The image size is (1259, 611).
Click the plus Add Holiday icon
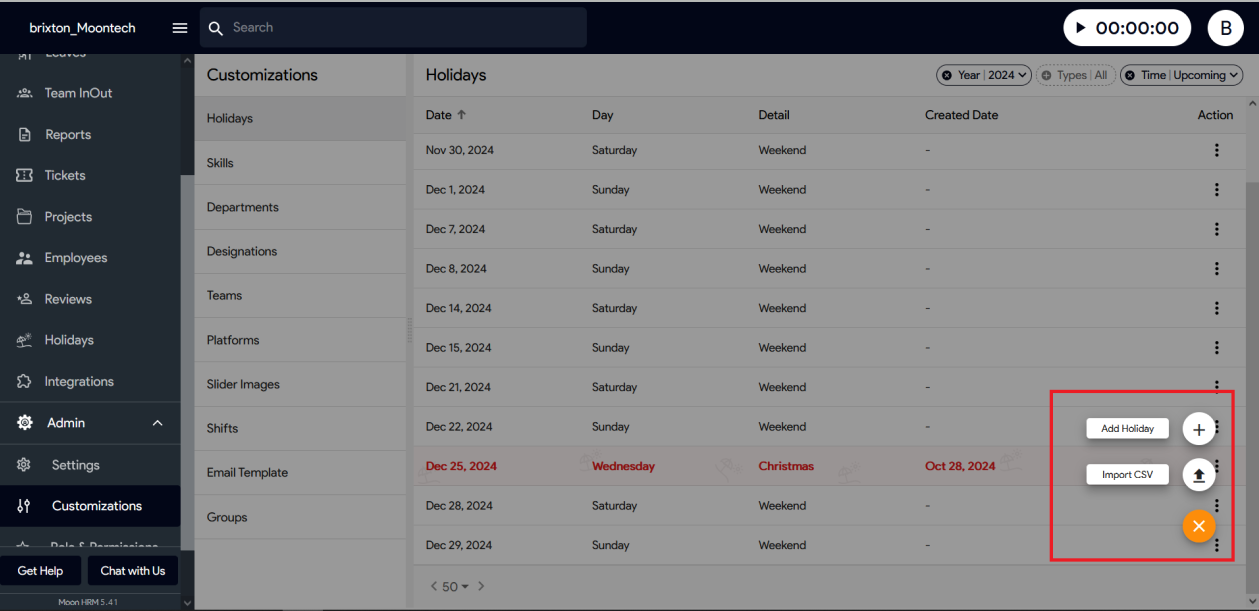click(1199, 428)
